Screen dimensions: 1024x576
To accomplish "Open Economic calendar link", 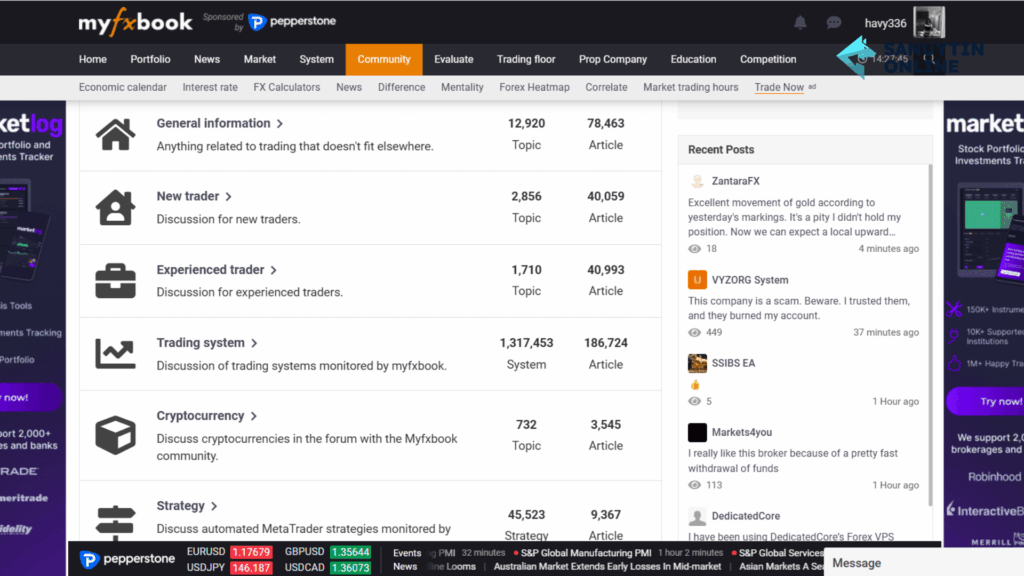I will (123, 88).
